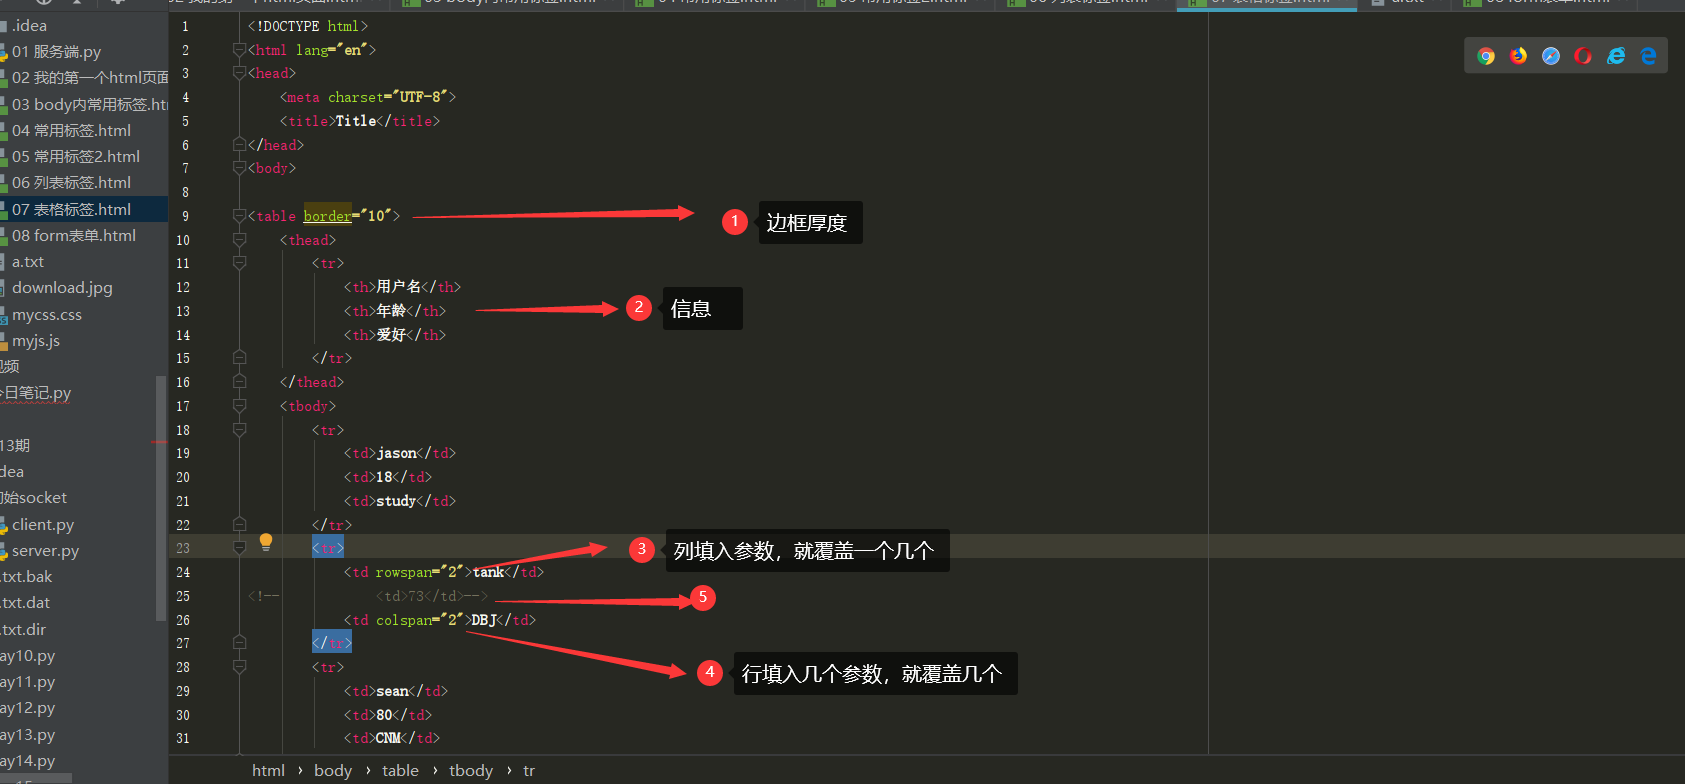
Task: Open 02 我的第一个html页面 file
Action: 90,78
